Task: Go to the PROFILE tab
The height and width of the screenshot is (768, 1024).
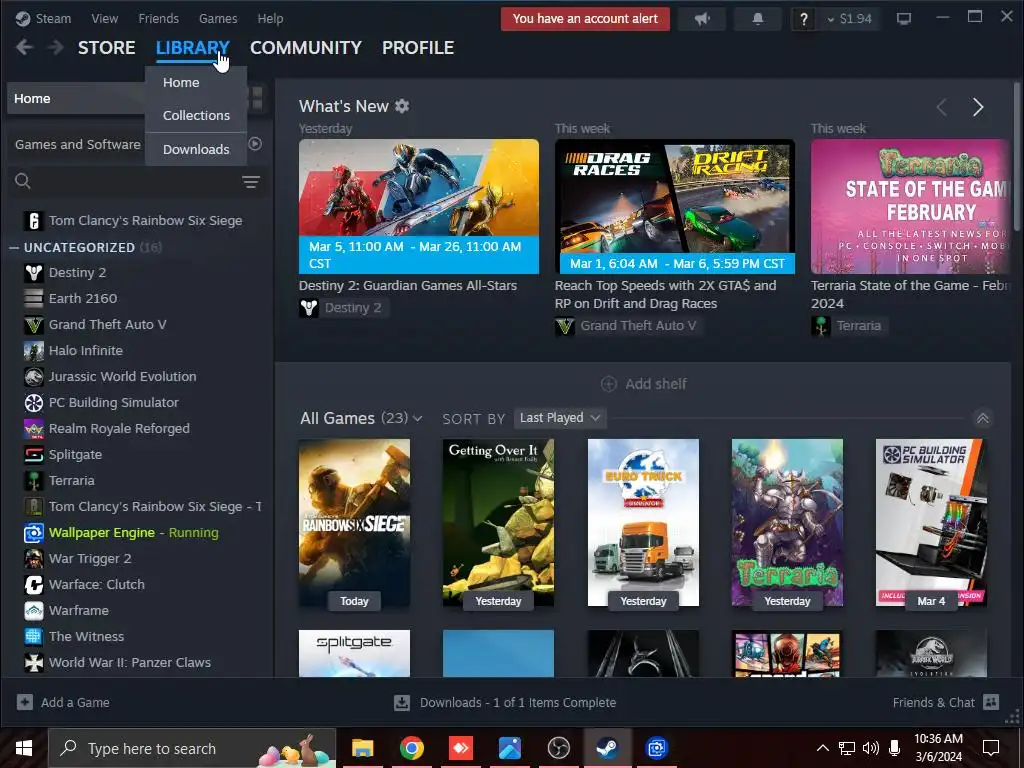Action: [418, 48]
